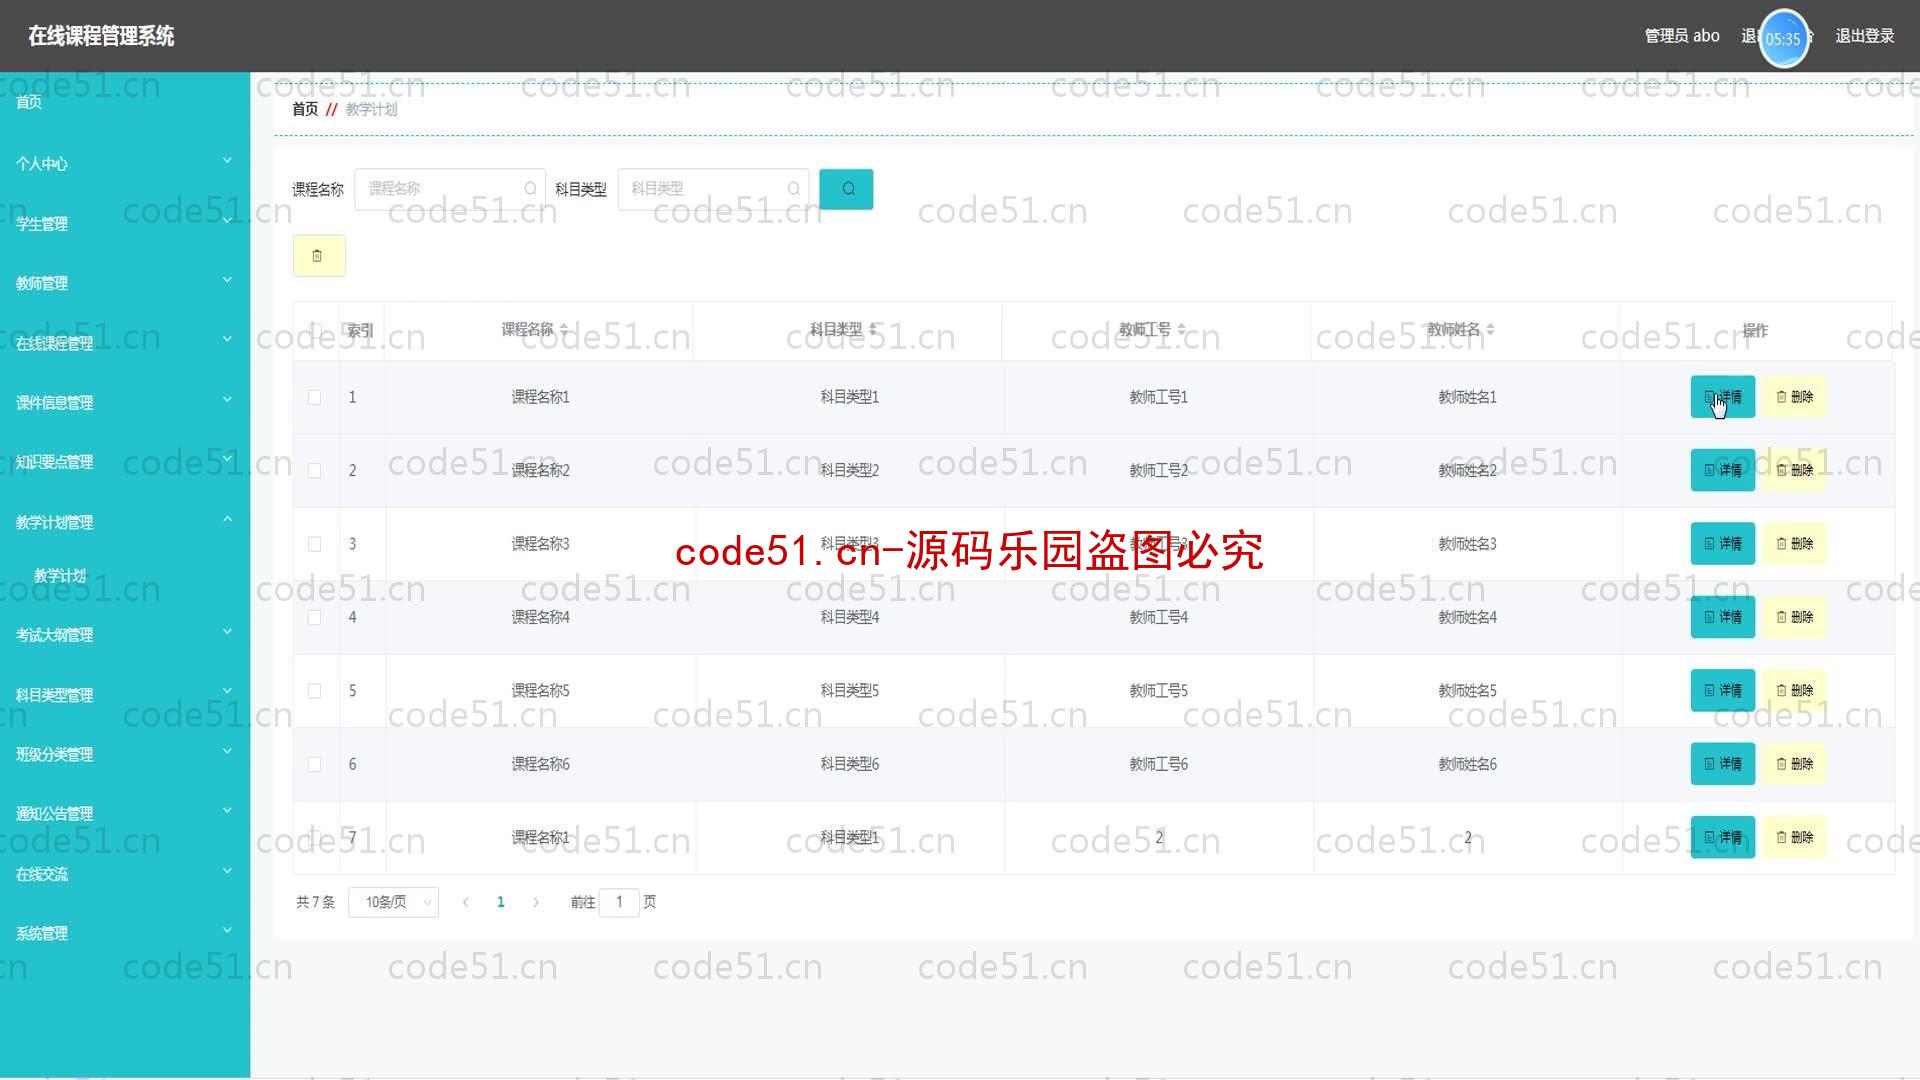
Task: Expand 系统管理 sidebar menu
Action: (125, 934)
